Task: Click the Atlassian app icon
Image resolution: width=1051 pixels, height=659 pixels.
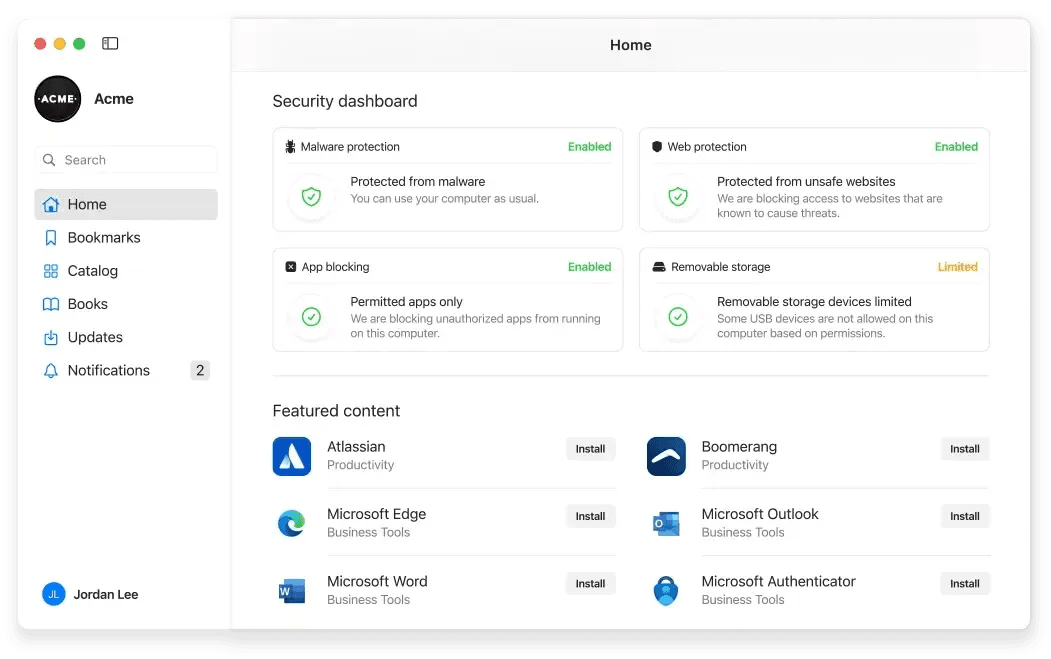Action: point(292,456)
